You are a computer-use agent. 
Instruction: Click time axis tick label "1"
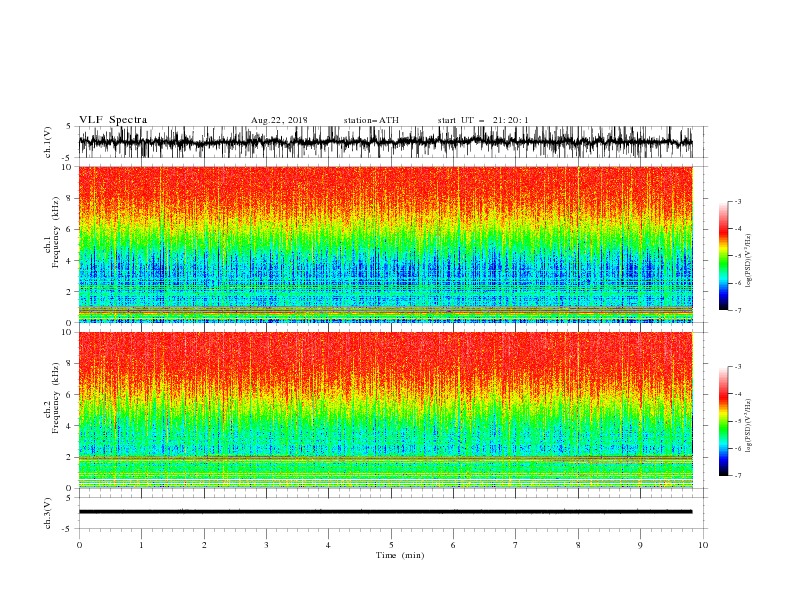141,545
